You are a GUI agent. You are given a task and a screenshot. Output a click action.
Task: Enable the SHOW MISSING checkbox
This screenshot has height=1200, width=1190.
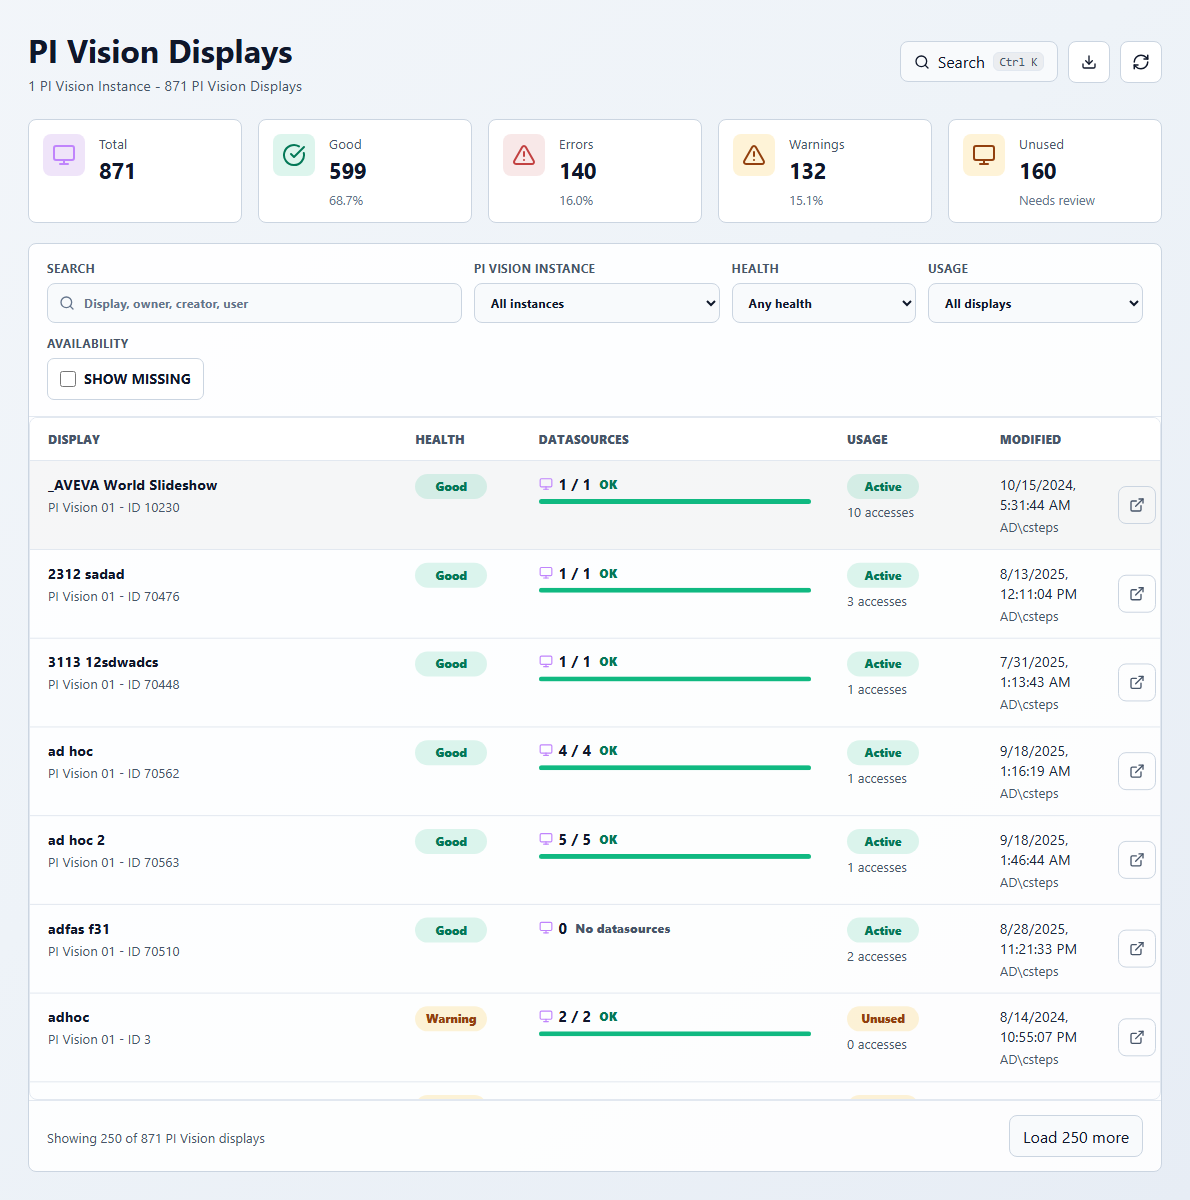pyautogui.click(x=68, y=379)
